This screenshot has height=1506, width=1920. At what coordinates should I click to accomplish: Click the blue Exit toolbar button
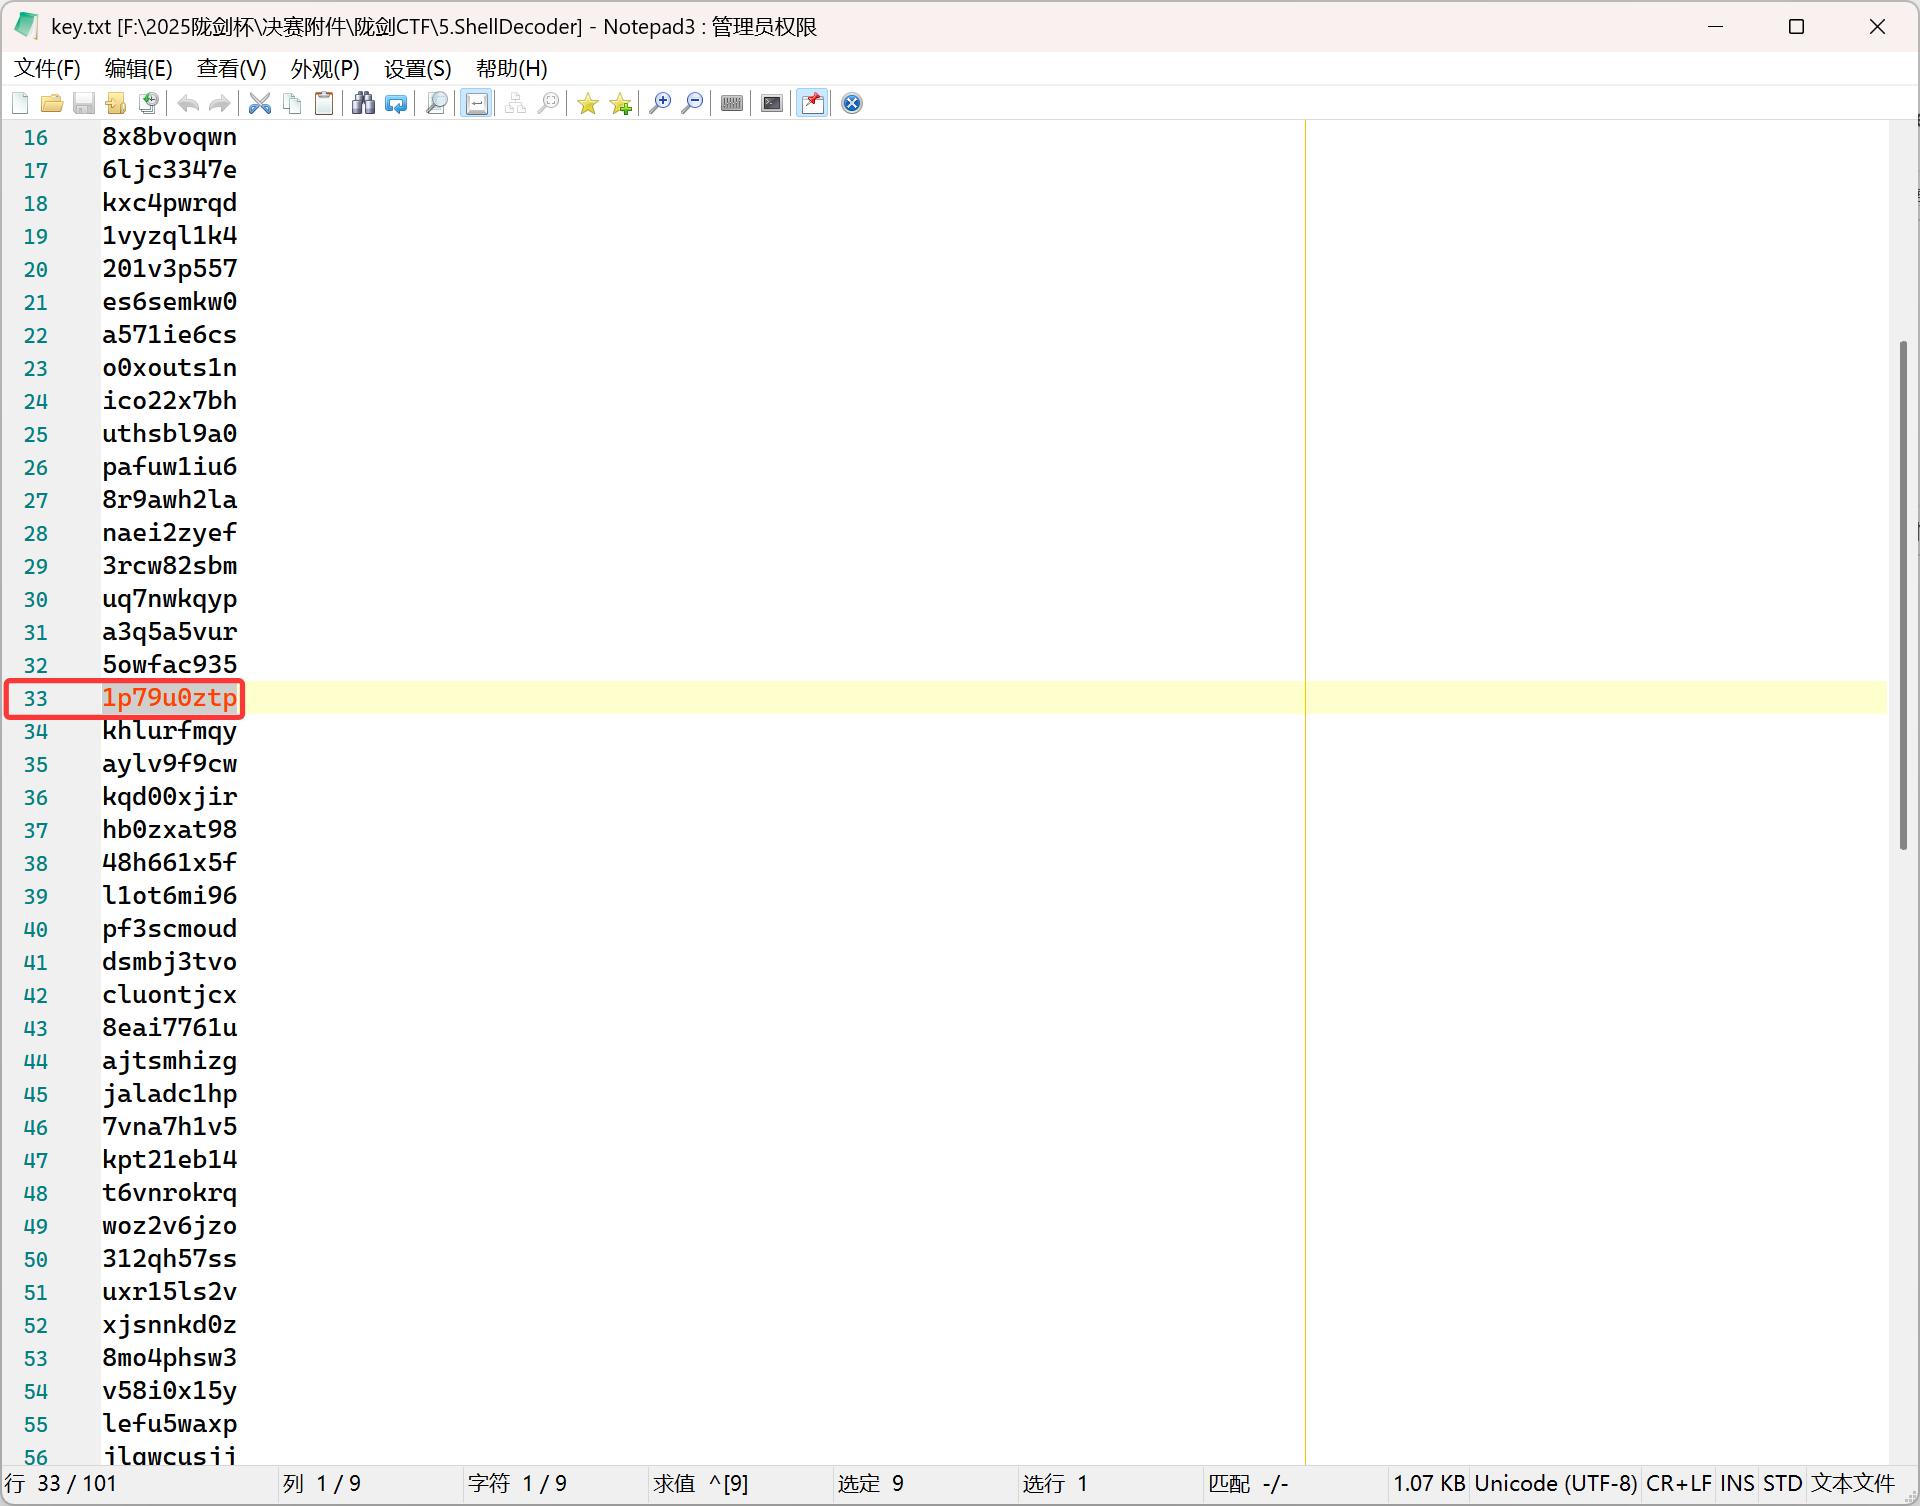point(852,103)
